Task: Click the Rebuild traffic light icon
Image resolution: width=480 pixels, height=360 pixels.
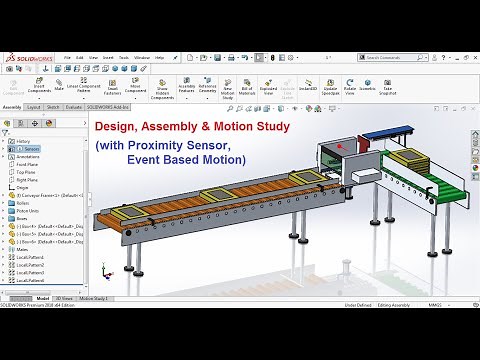Action: point(272,58)
